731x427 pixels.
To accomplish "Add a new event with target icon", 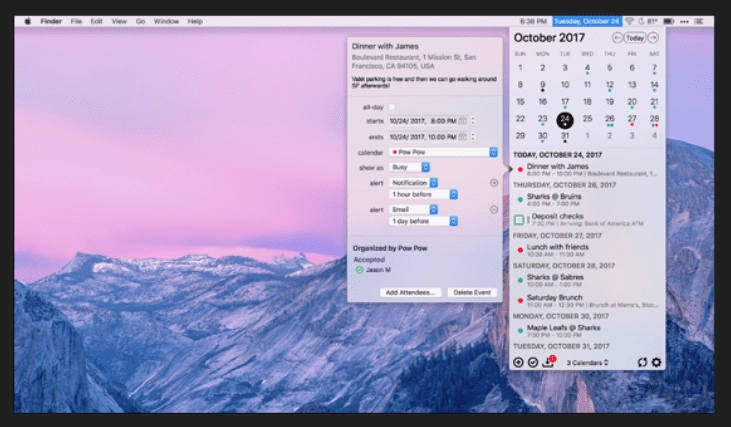I will point(518,362).
